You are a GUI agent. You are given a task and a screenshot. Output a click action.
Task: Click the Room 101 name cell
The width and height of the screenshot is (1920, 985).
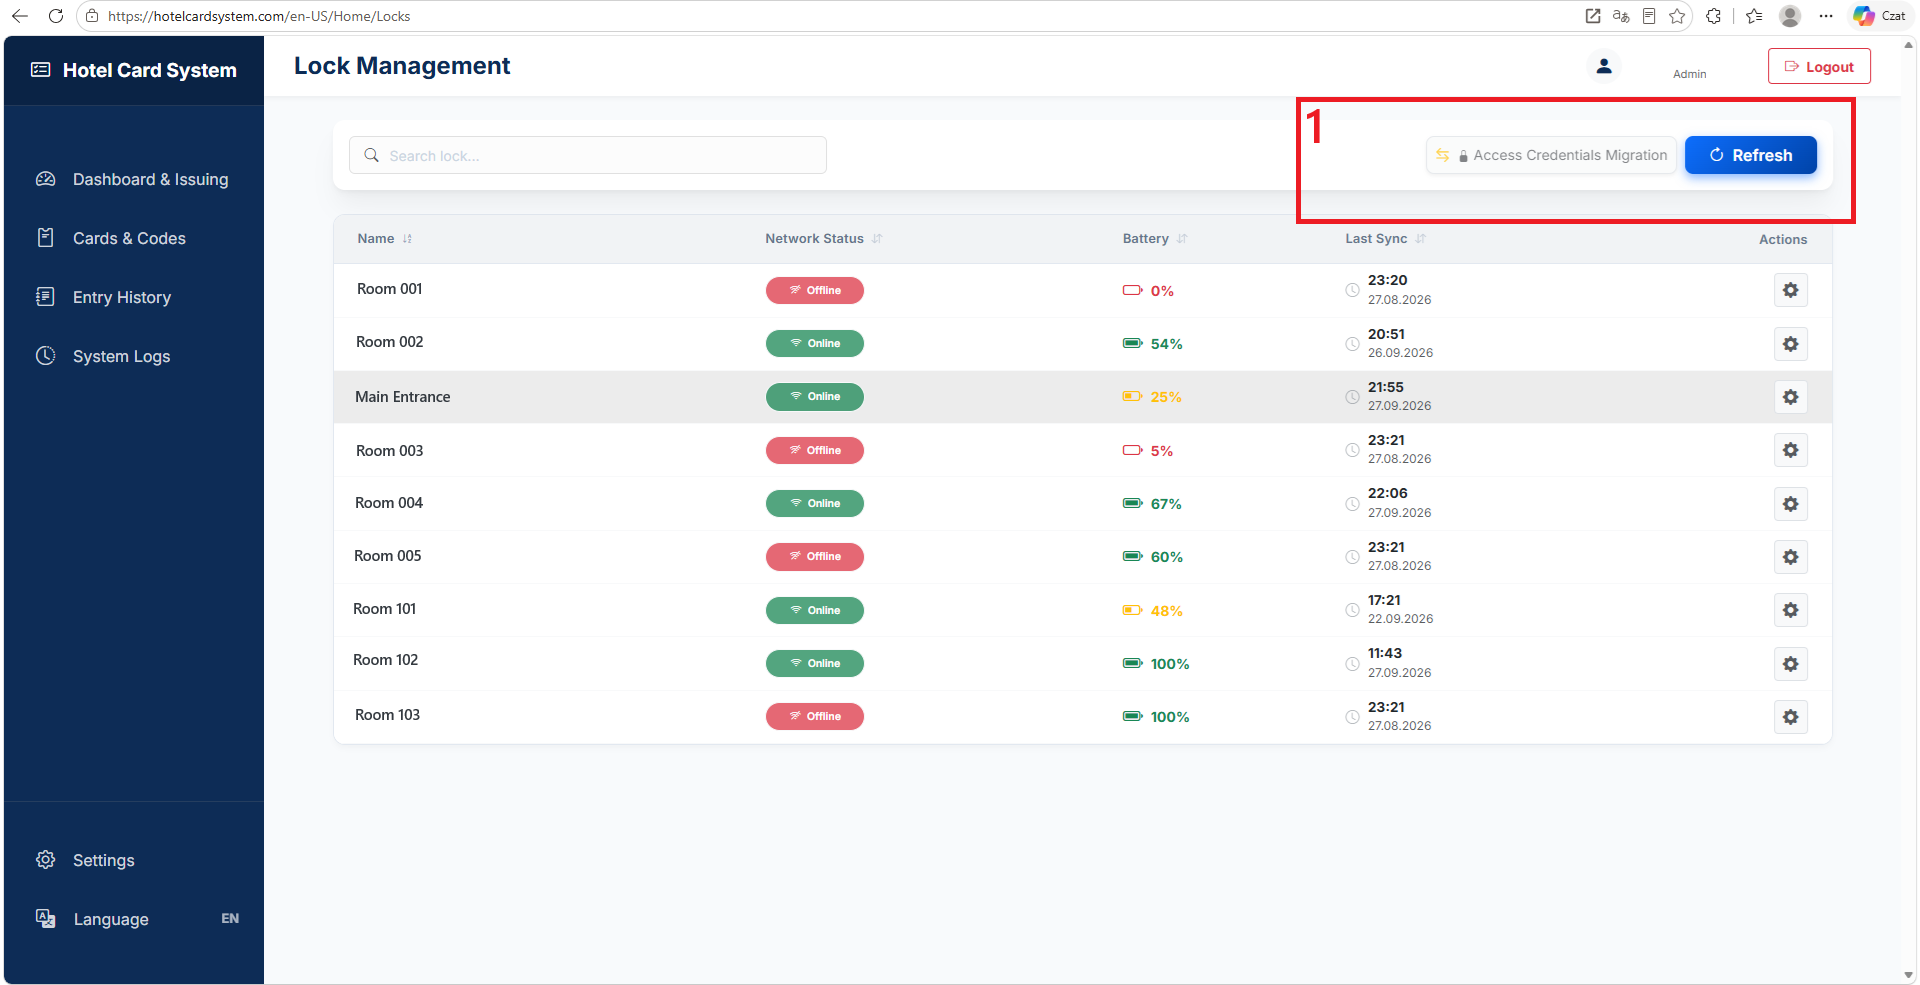pos(385,609)
